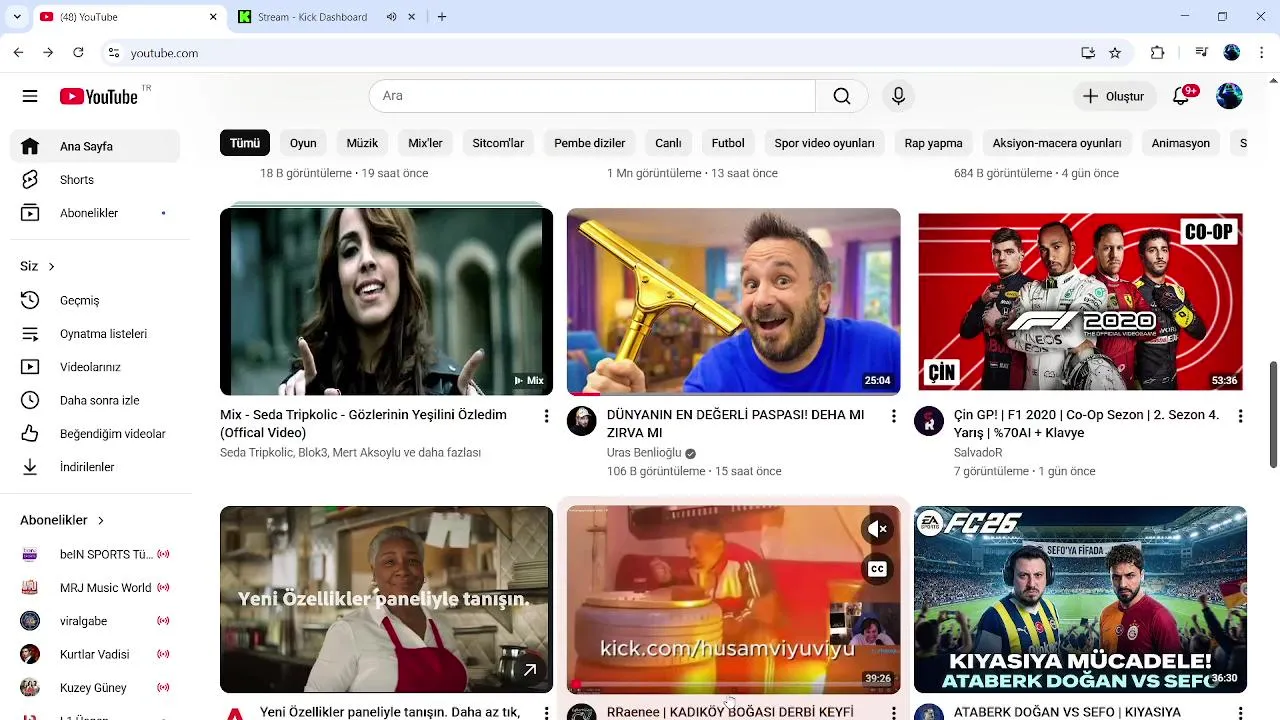Open Uras Benlioğlu channel avatar
This screenshot has height=720, width=1280.
(x=582, y=421)
